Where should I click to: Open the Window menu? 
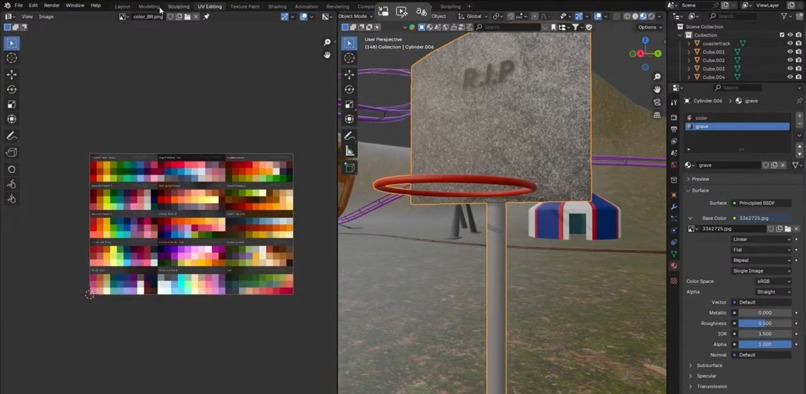point(75,5)
